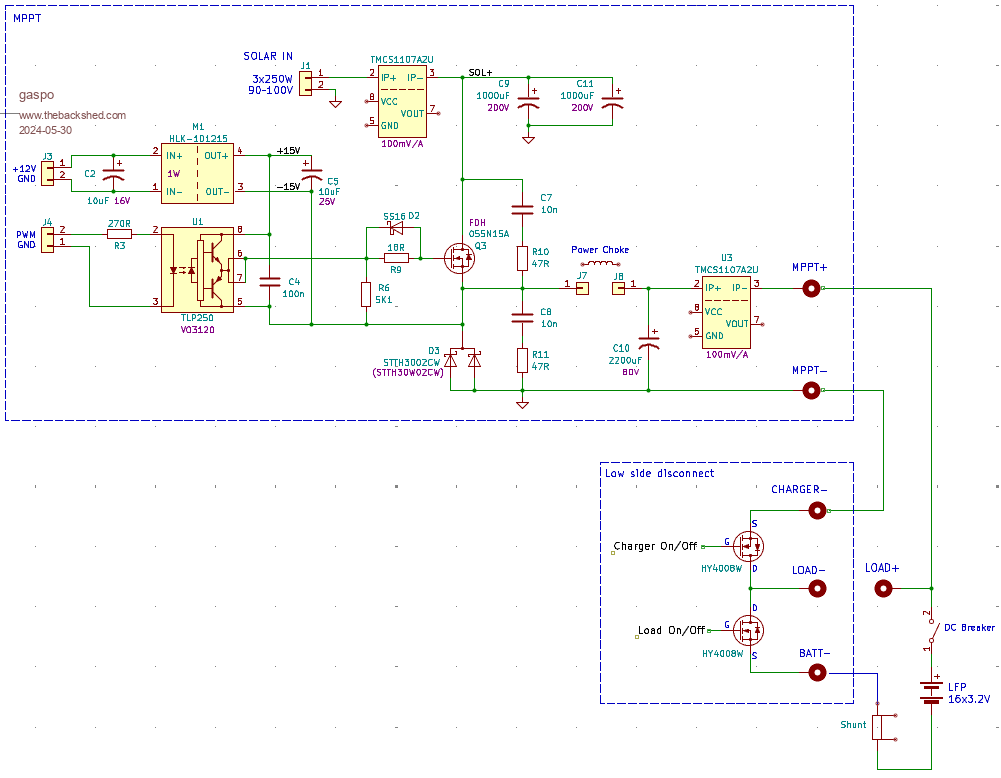Select the SS16 D2 diode symbol
Screen dimensions: 1001x778
tap(396, 228)
